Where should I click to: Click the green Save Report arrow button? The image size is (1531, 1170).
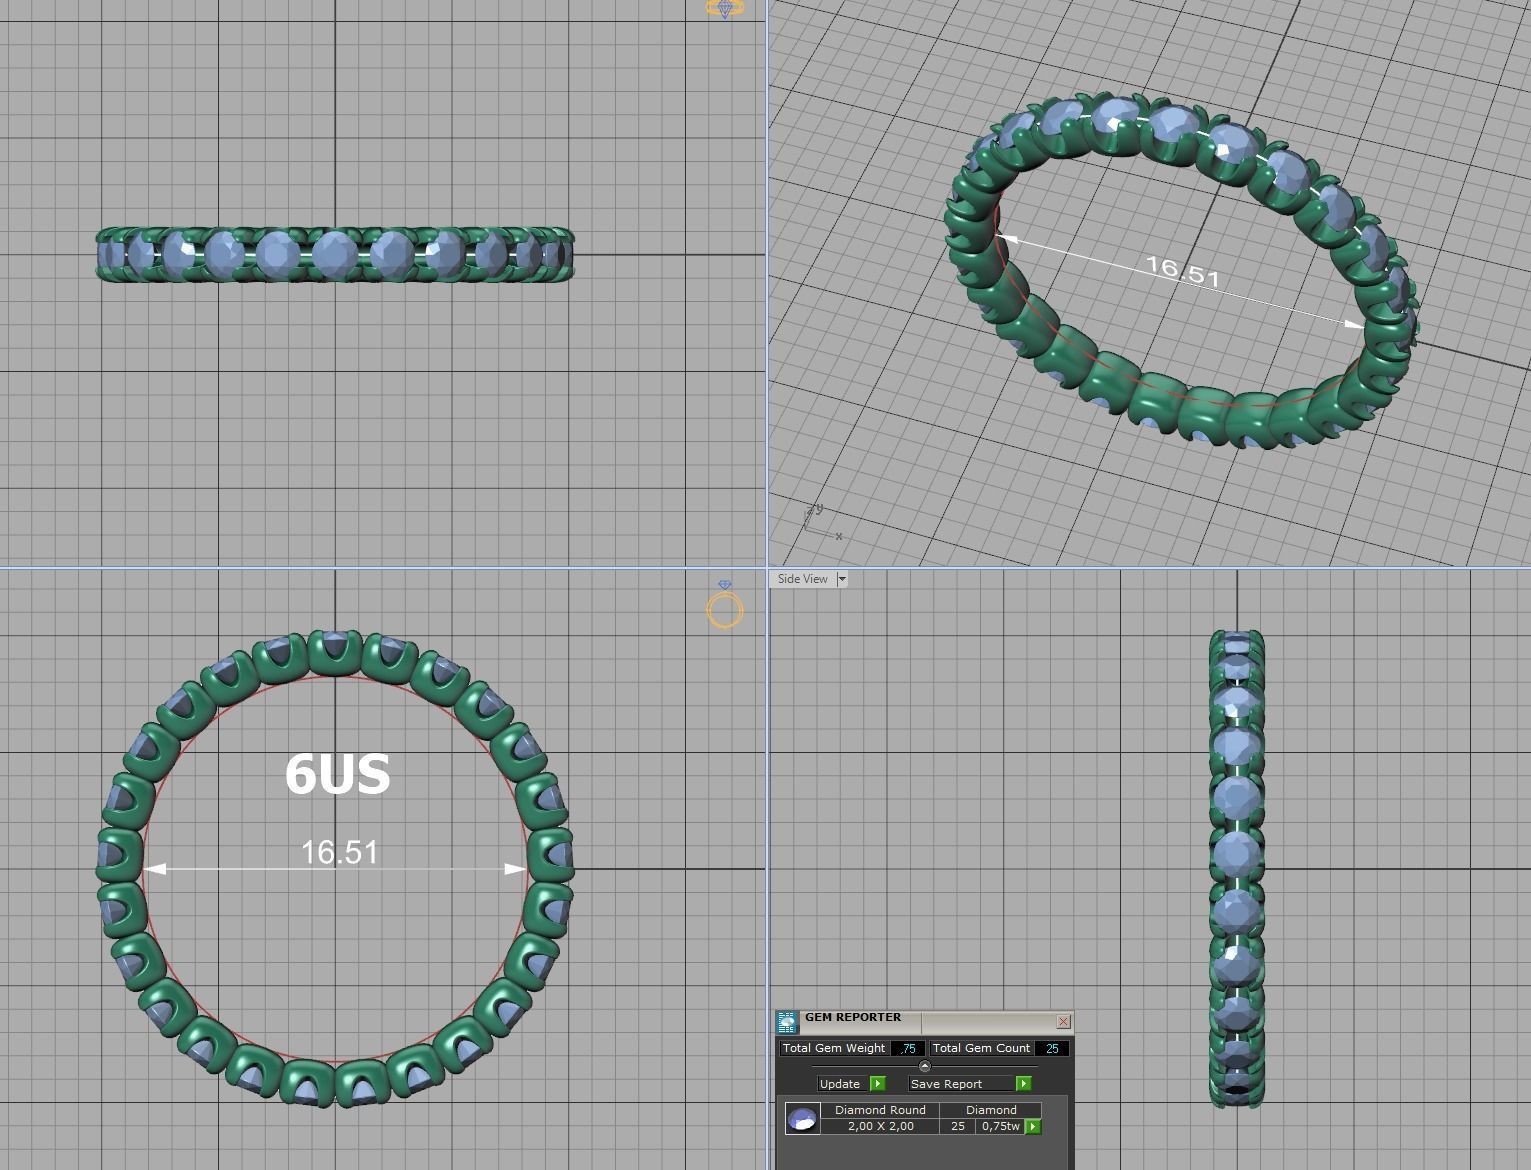point(1023,1083)
